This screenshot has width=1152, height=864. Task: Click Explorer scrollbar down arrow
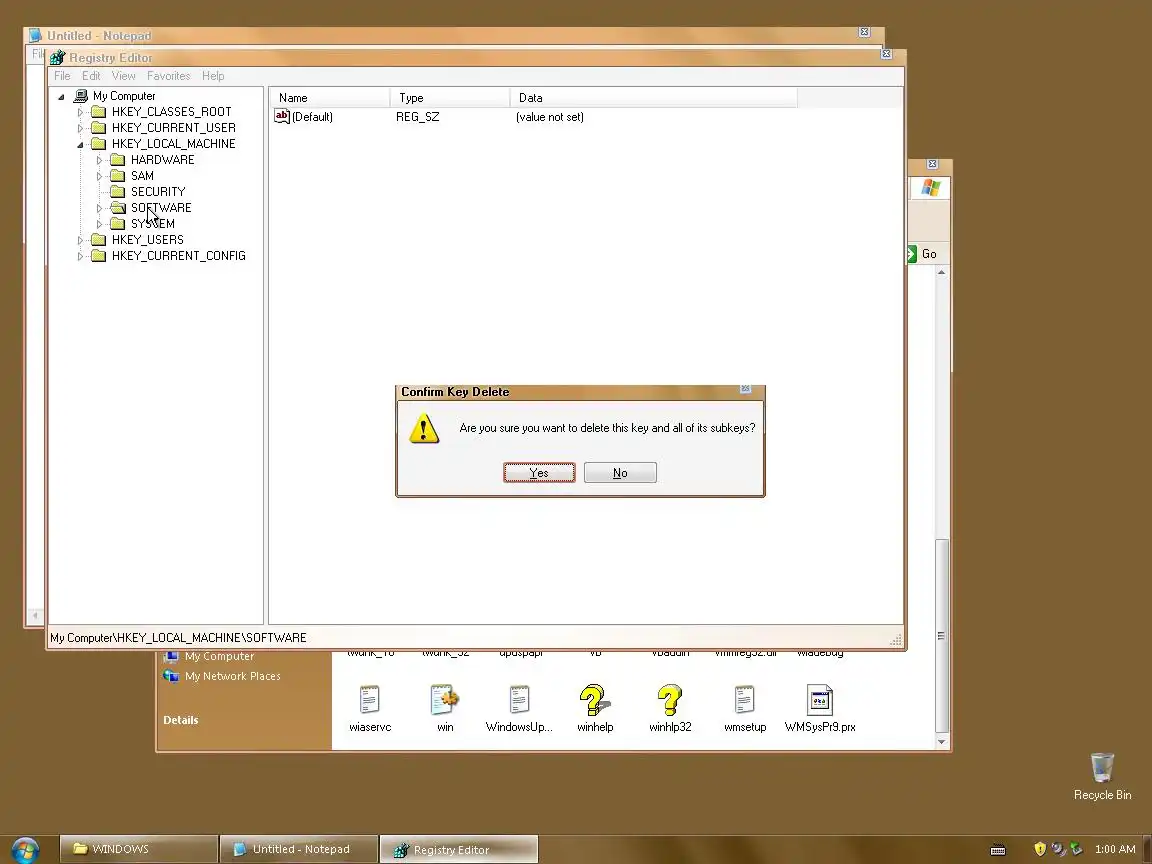coord(942,741)
